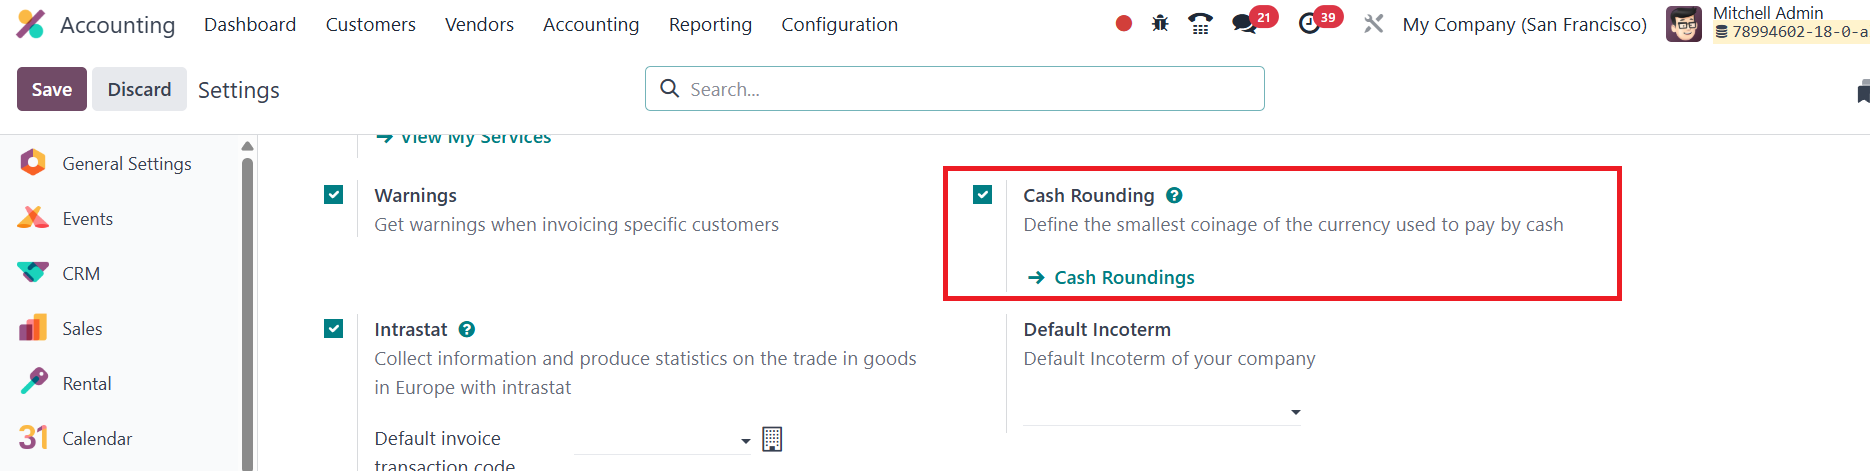This screenshot has width=1870, height=471.
Task: Open the Reporting menu
Action: tap(710, 24)
